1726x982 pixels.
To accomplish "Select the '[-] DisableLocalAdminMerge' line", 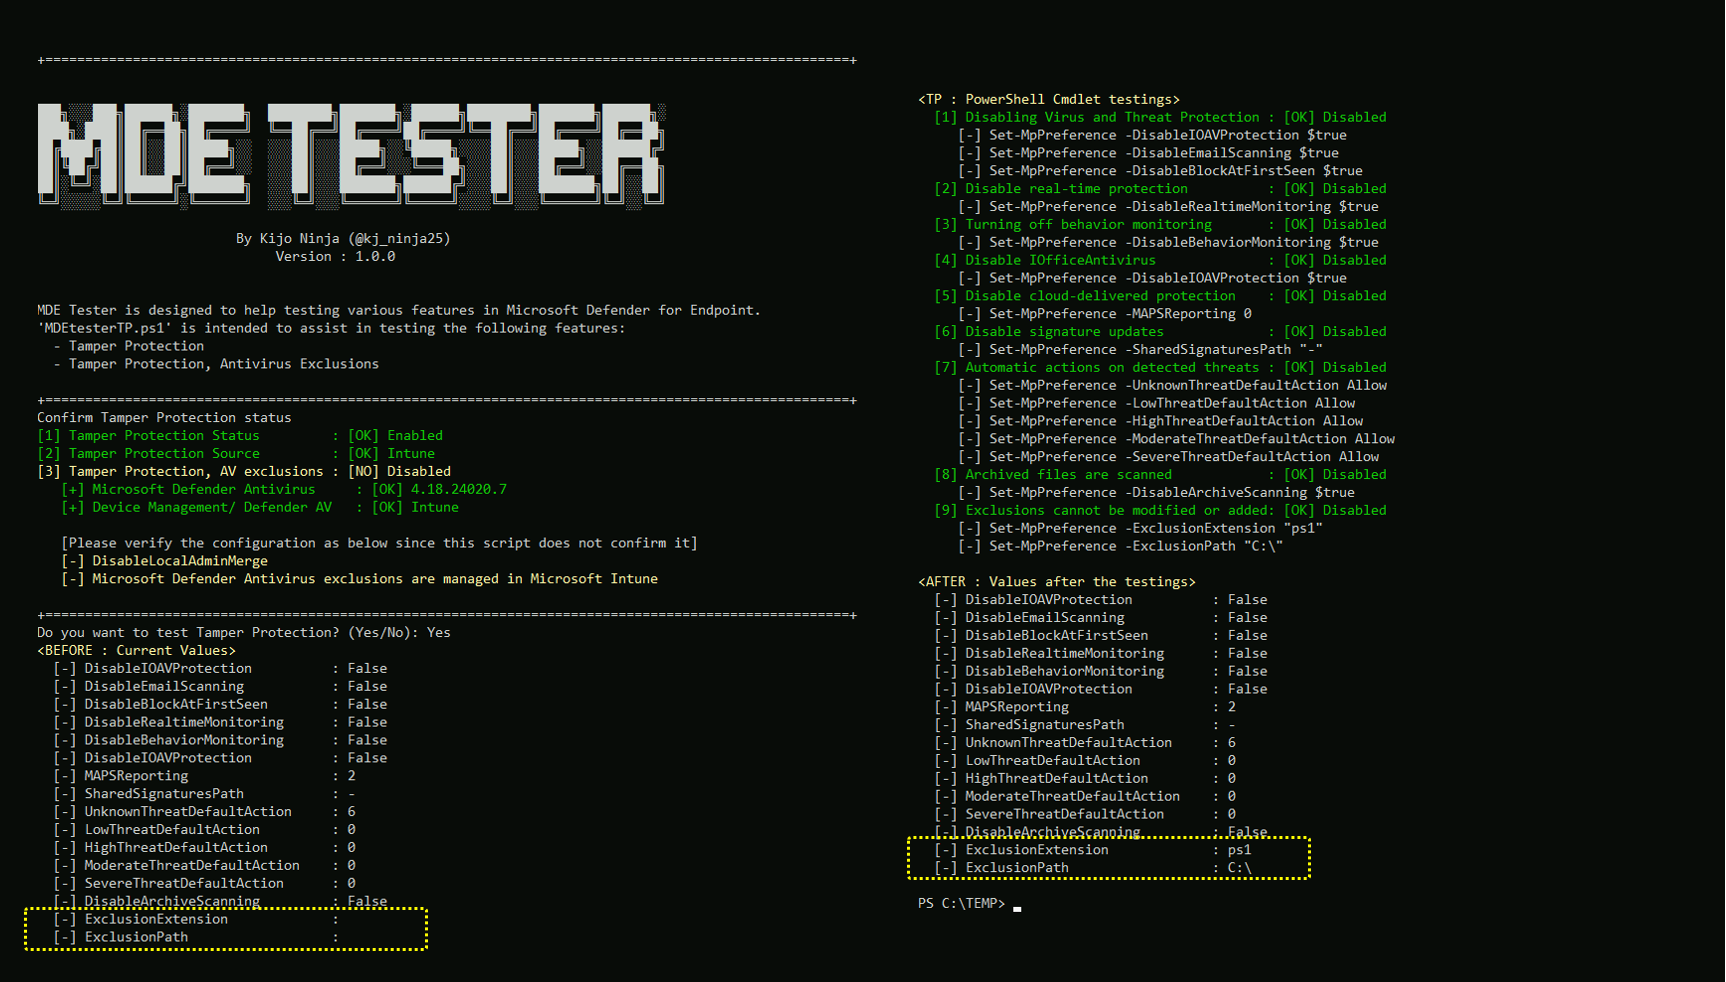I will pyautogui.click(x=164, y=561).
